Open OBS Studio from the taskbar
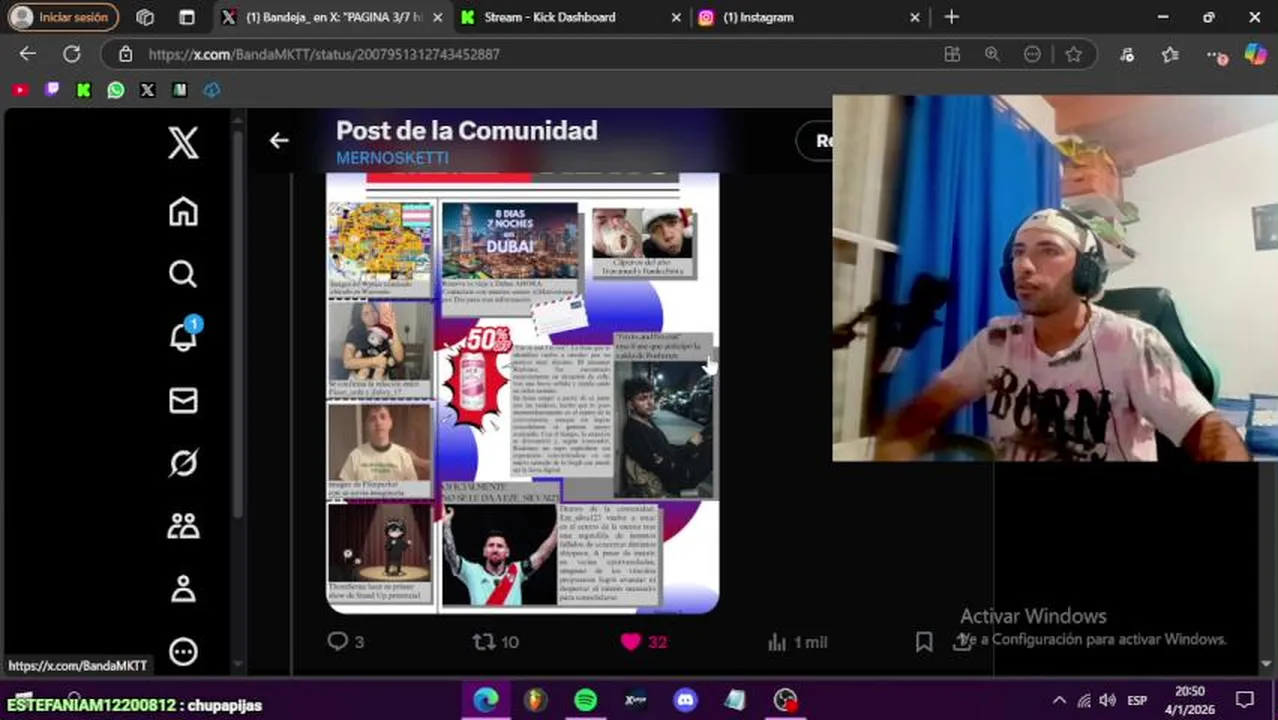Image resolution: width=1278 pixels, height=720 pixels. point(785,700)
